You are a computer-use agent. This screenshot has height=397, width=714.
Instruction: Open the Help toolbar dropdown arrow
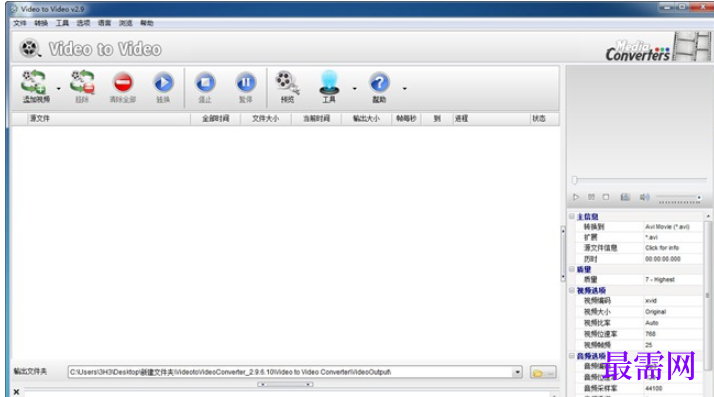pos(404,88)
